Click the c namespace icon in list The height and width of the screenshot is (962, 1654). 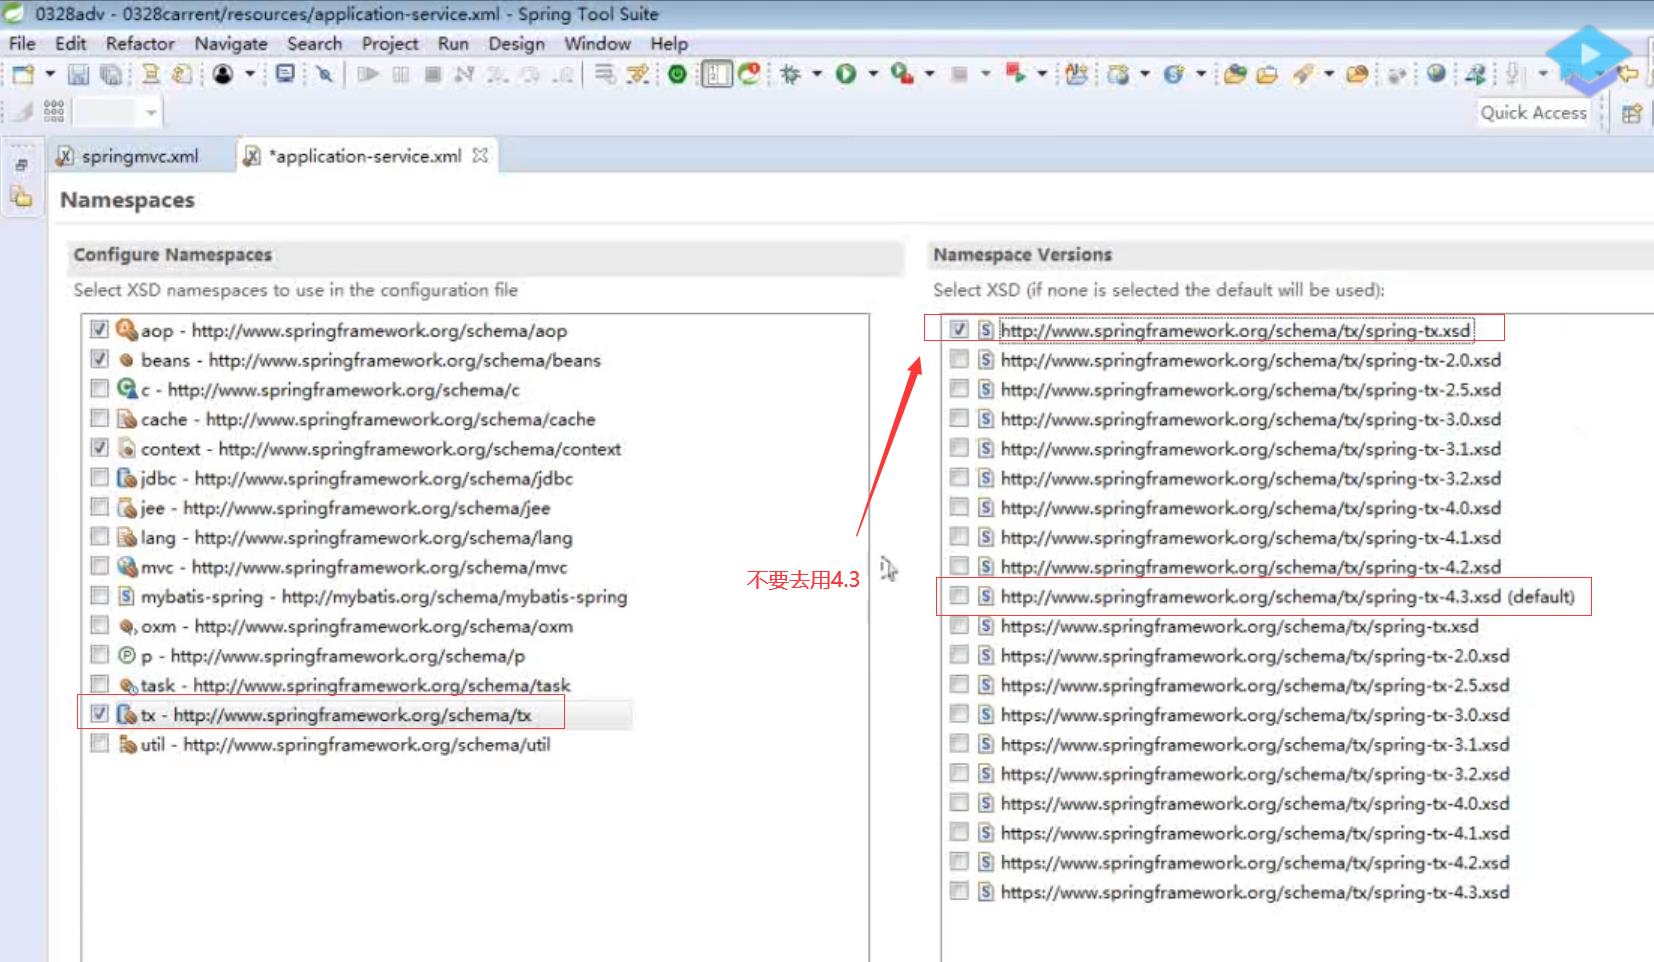[x=127, y=389]
